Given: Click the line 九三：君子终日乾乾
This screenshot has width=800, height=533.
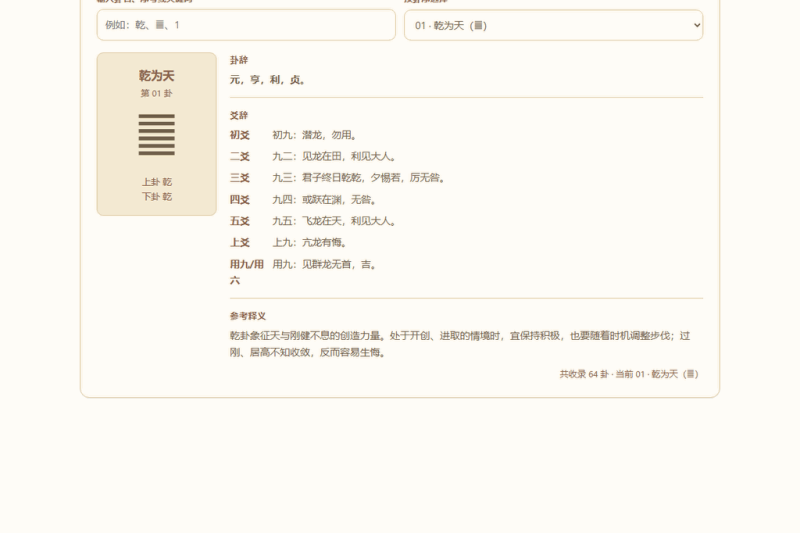Looking at the screenshot, I should (x=359, y=178).
